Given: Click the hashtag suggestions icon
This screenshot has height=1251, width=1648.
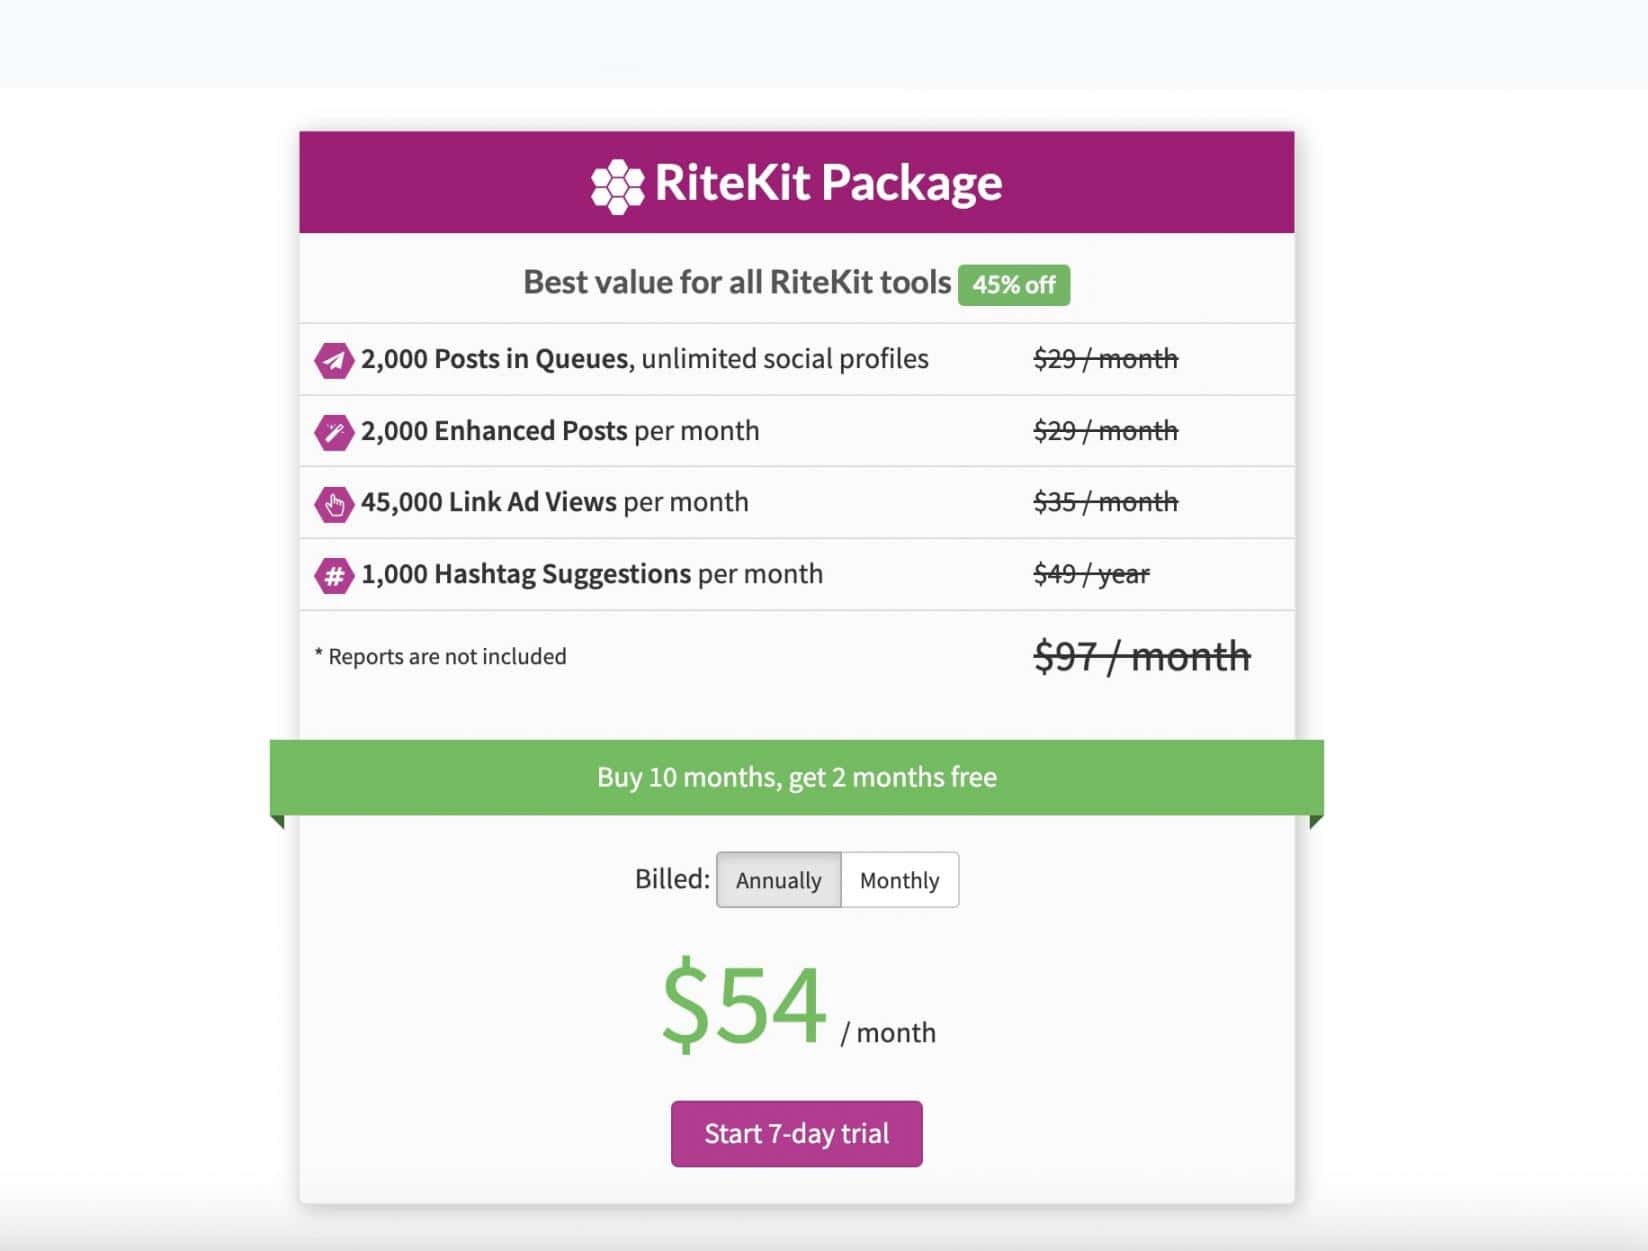Looking at the screenshot, I should [334, 576].
